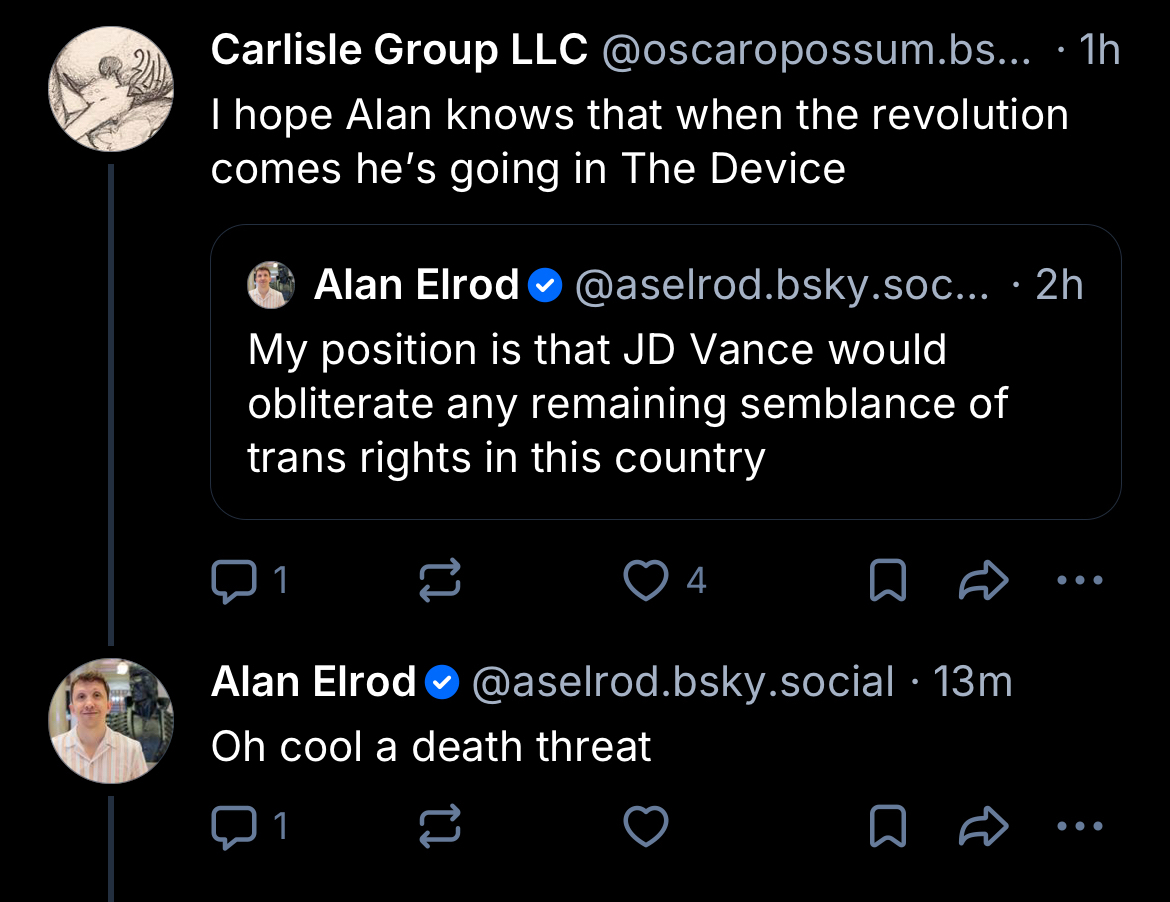Like Alan Elrod's "Oh cool" reply
The height and width of the screenshot is (902, 1170).
click(x=646, y=827)
